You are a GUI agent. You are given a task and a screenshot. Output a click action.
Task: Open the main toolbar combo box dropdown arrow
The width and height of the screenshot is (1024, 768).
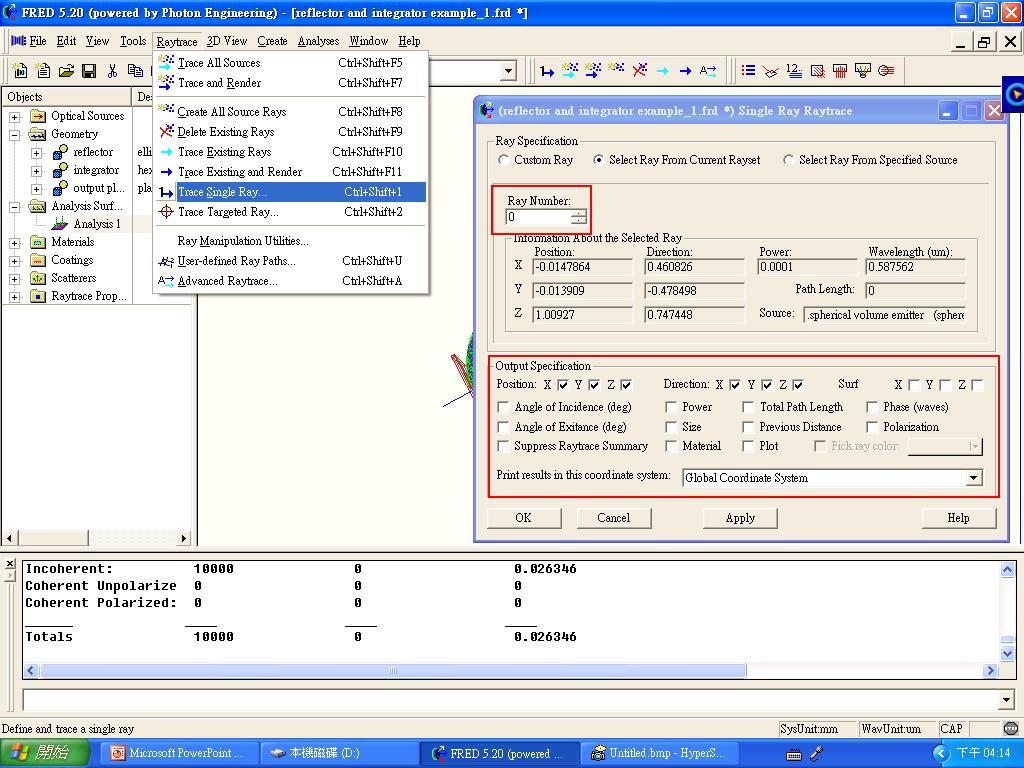(508, 71)
